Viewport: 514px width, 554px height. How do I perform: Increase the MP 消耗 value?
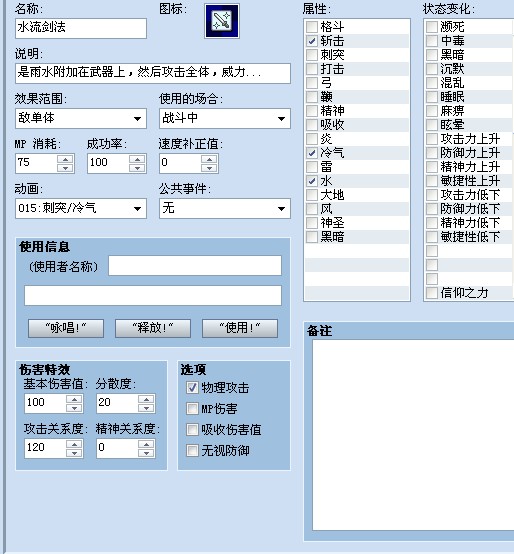[x=65, y=159]
